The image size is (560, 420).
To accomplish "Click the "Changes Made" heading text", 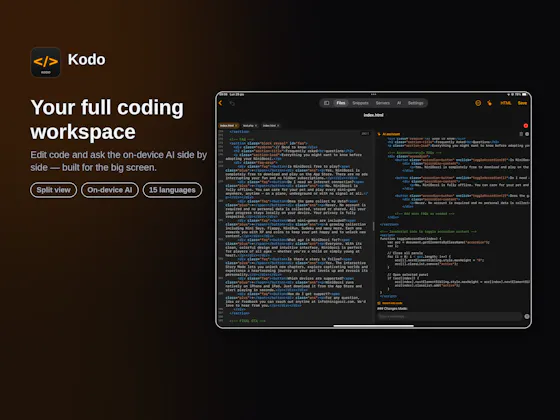I will click(392, 309).
